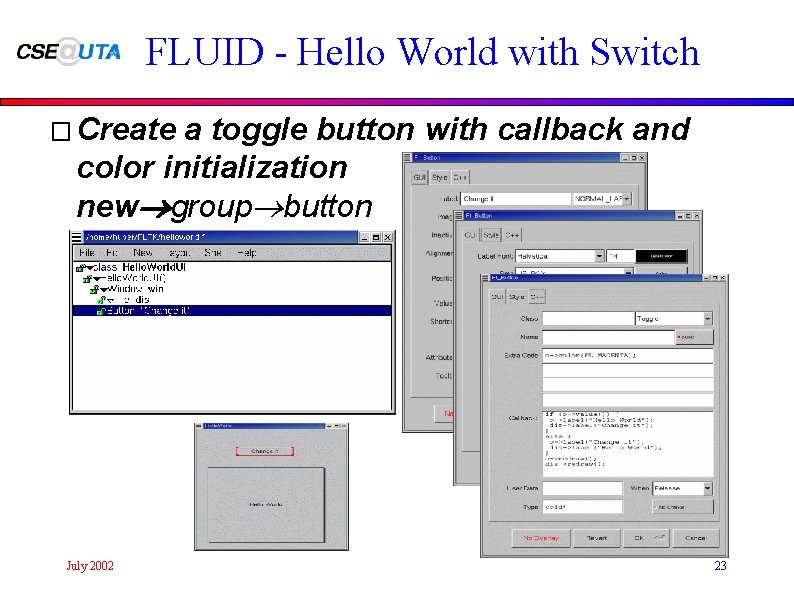Switch to GUI tab in front Fl_Button dialog

point(498,297)
